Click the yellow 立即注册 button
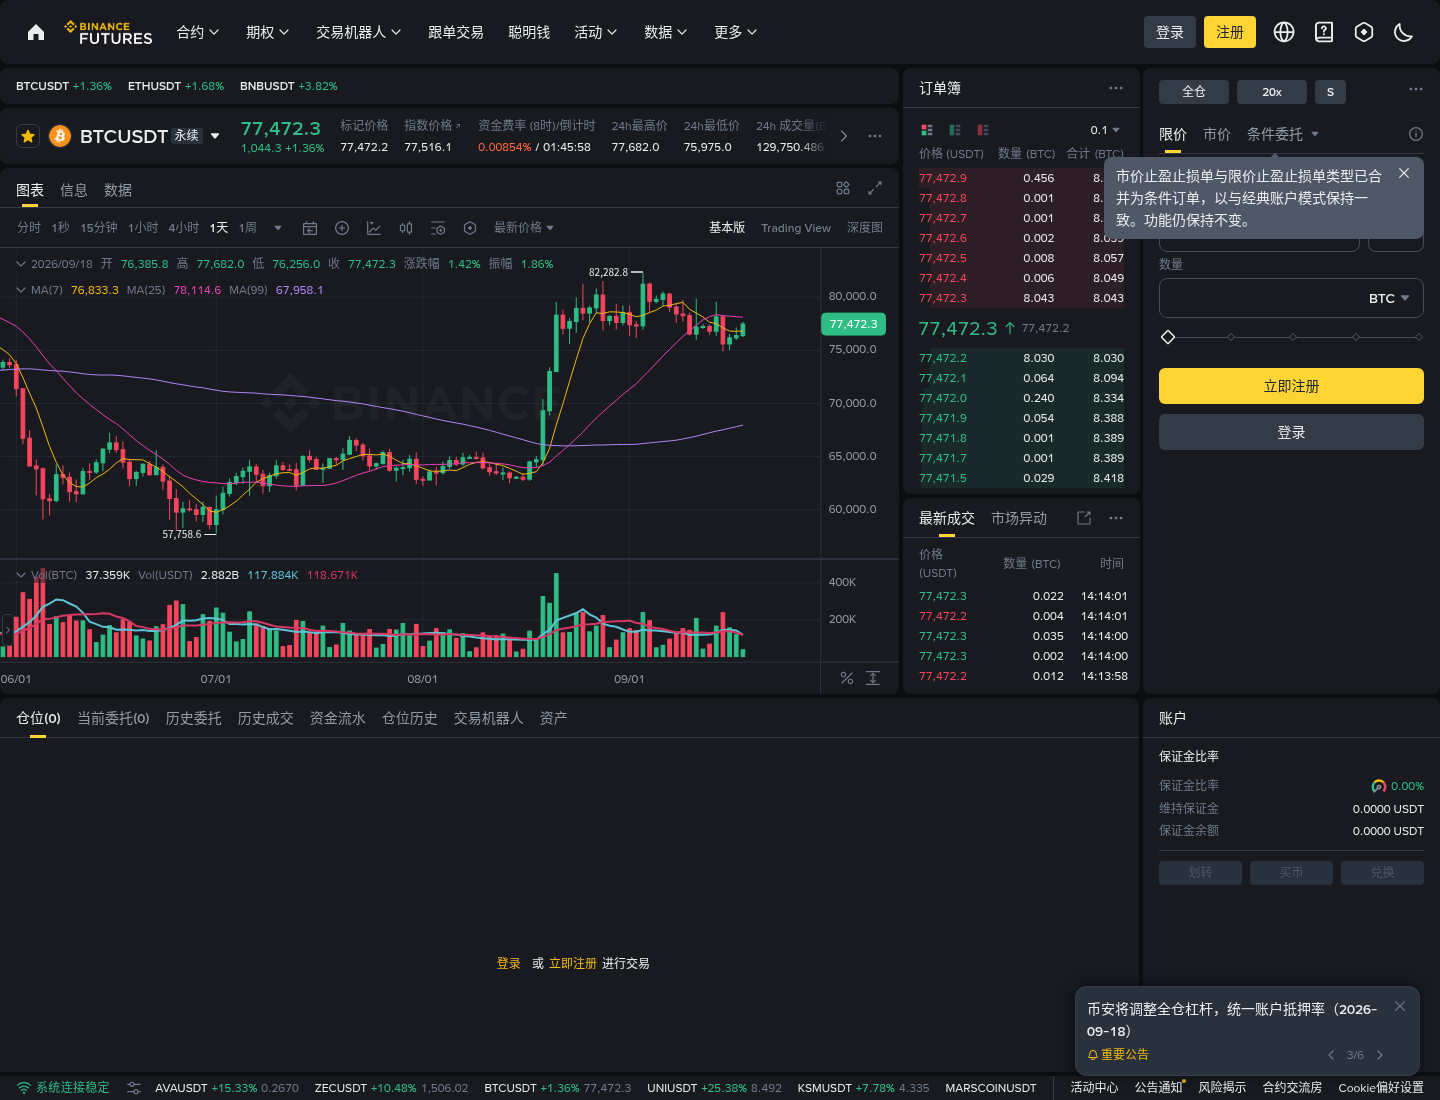The image size is (1440, 1100). (x=1291, y=386)
